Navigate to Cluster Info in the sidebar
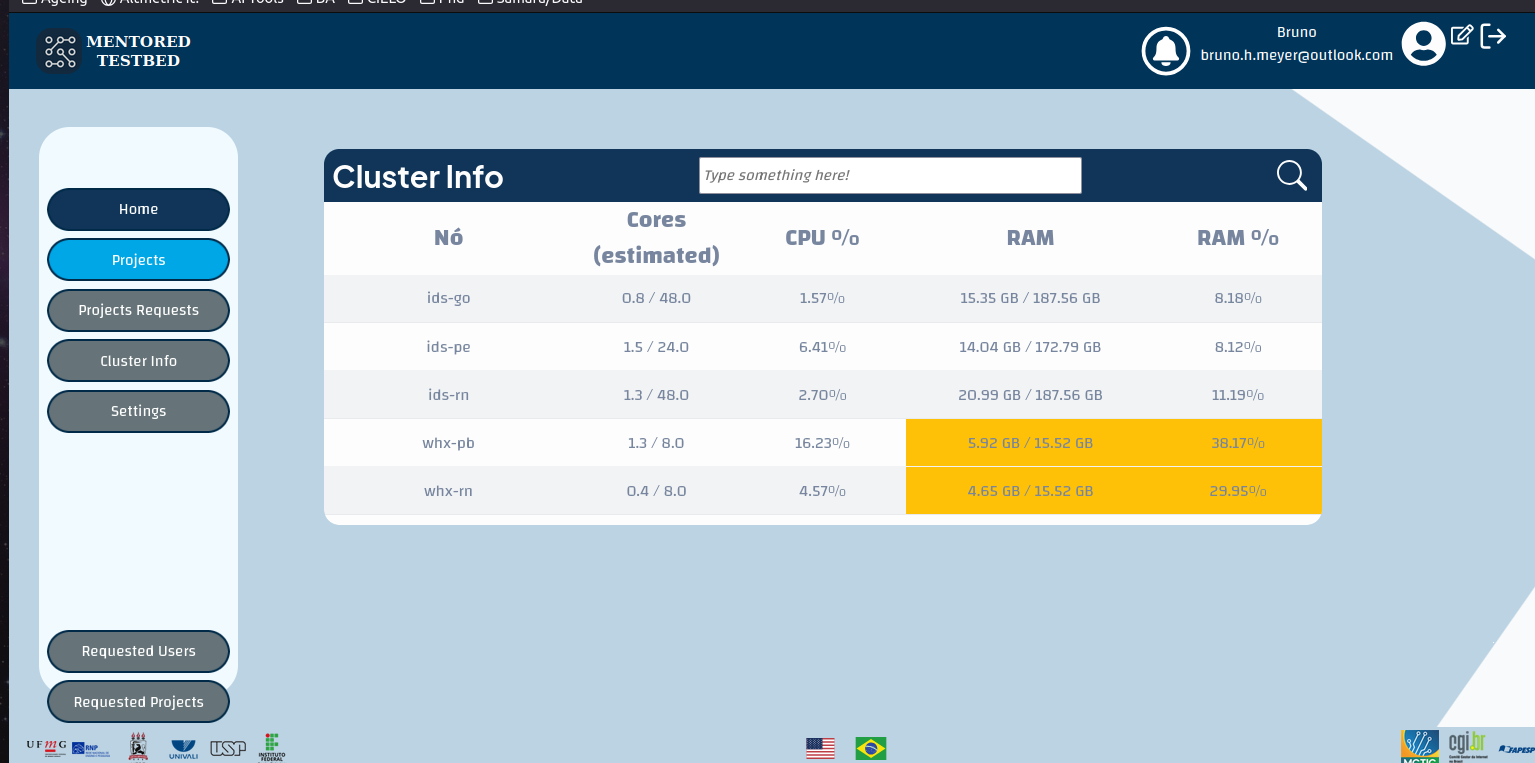 coord(138,360)
